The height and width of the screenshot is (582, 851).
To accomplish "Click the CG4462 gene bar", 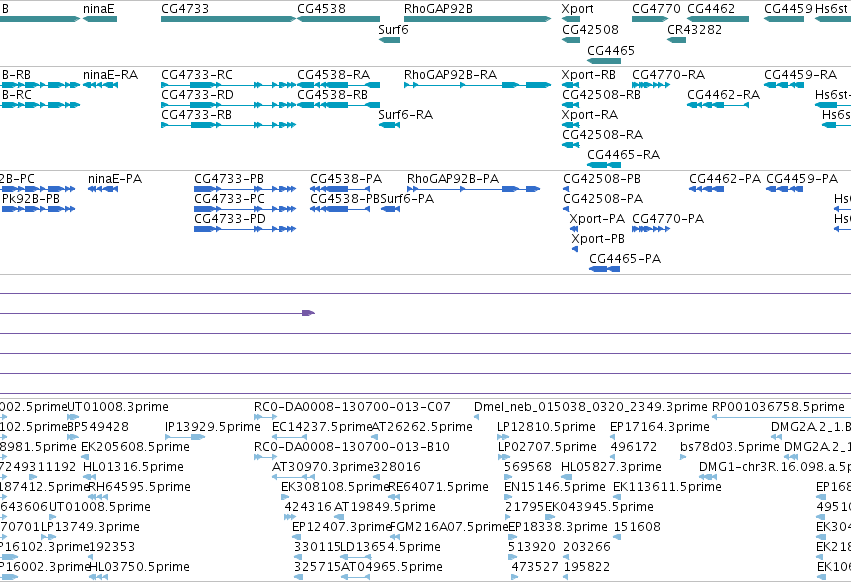I will pos(718,19).
